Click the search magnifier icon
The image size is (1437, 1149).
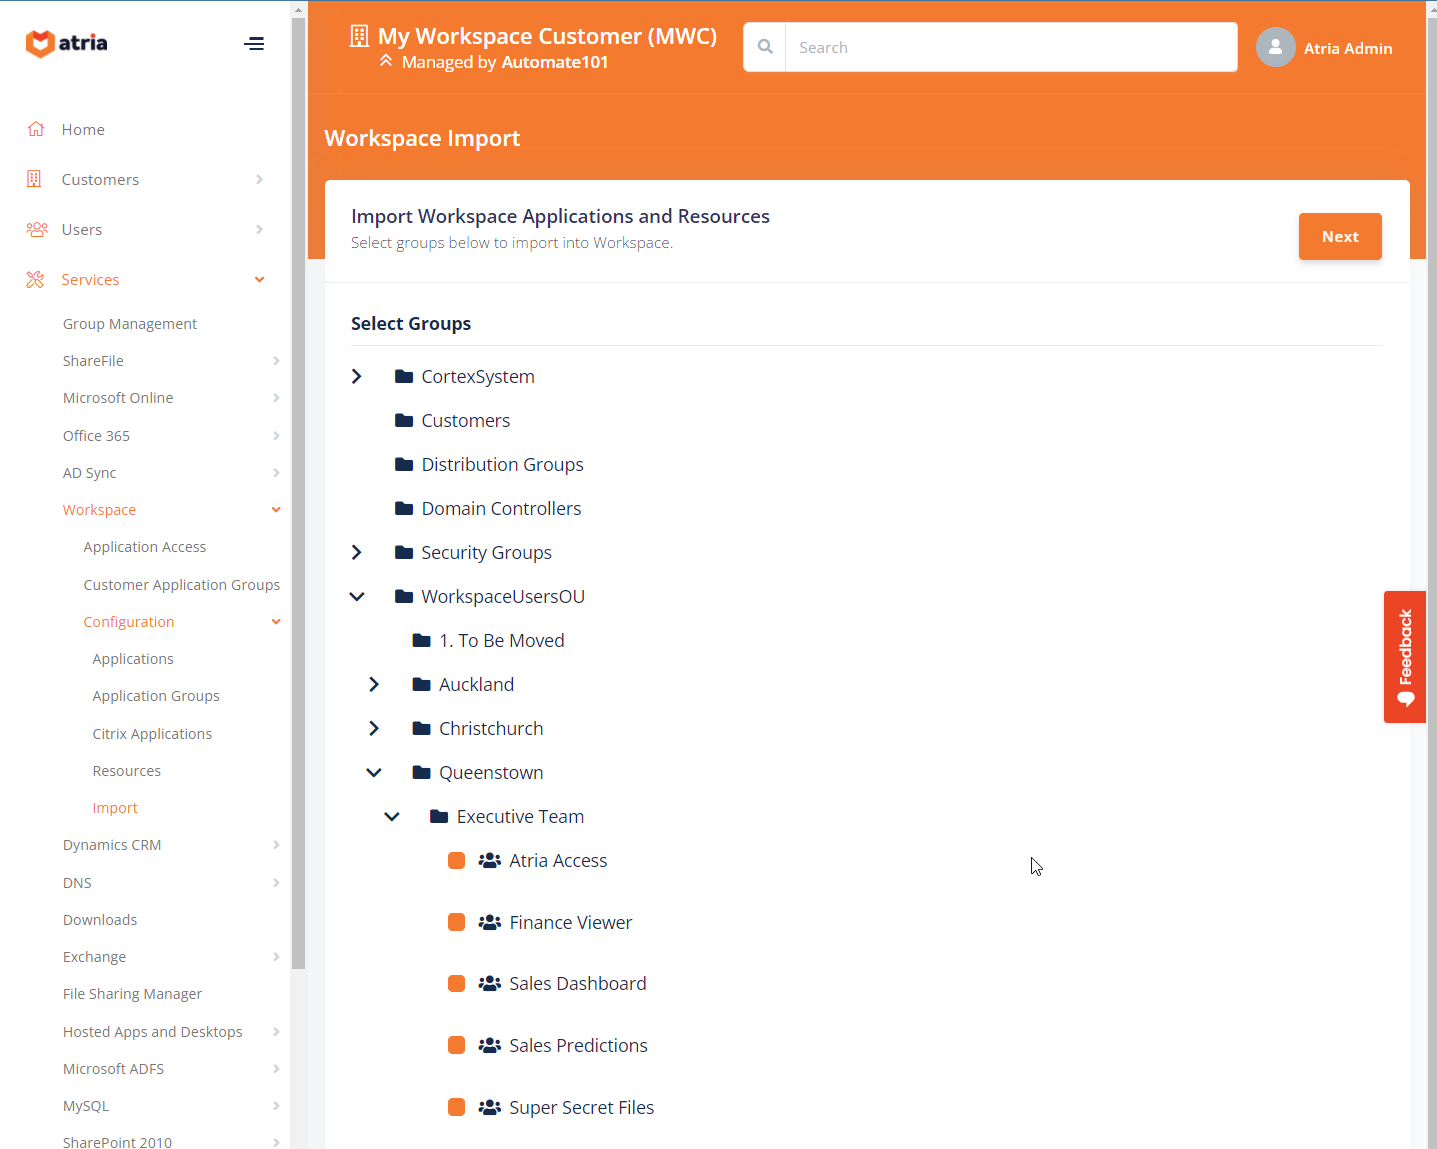pyautogui.click(x=765, y=47)
